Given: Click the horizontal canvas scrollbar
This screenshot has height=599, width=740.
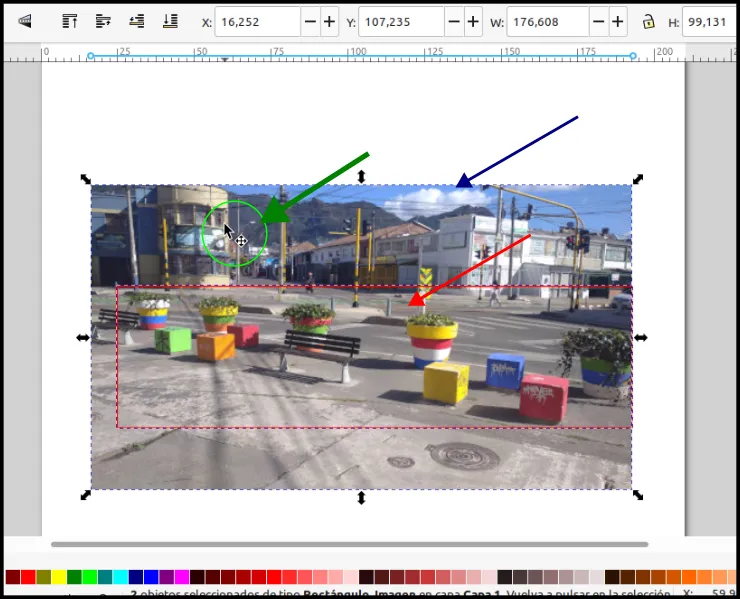Looking at the screenshot, I should [x=350, y=544].
